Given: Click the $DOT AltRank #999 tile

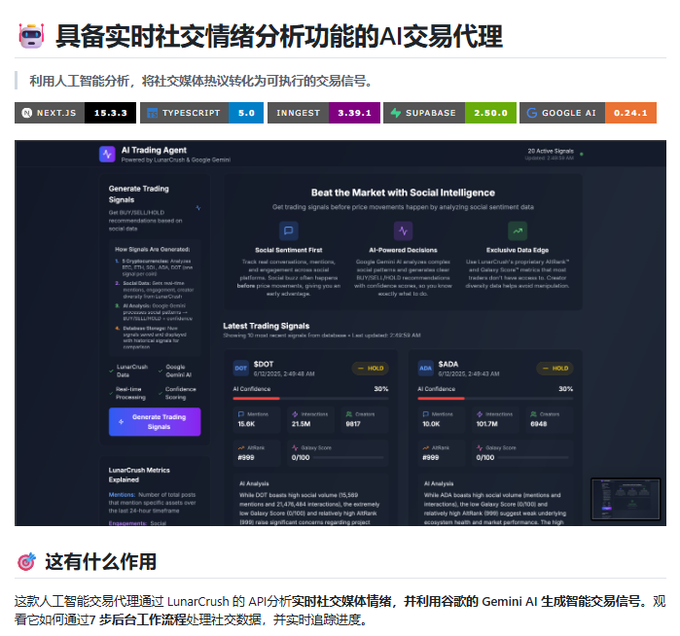Looking at the screenshot, I should click(x=257, y=453).
